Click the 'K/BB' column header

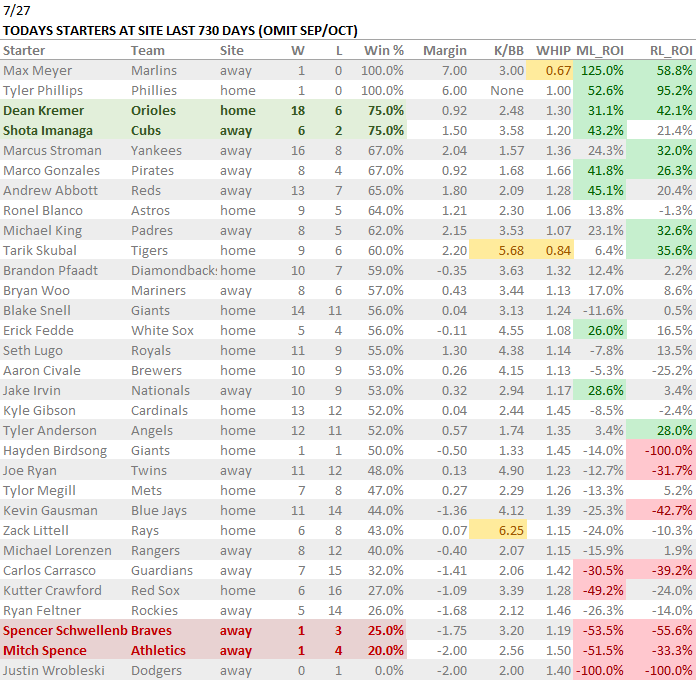pos(509,51)
